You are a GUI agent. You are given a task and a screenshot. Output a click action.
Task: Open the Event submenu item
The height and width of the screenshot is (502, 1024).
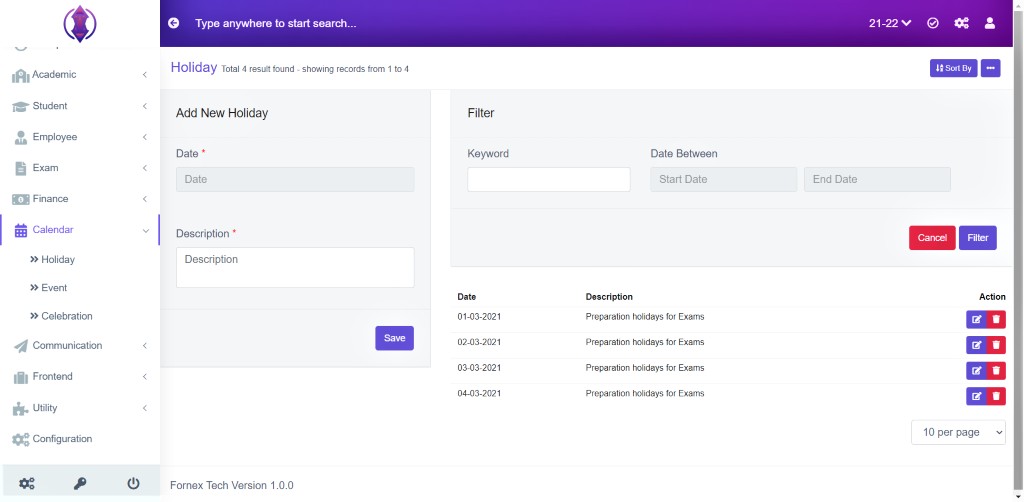click(48, 287)
